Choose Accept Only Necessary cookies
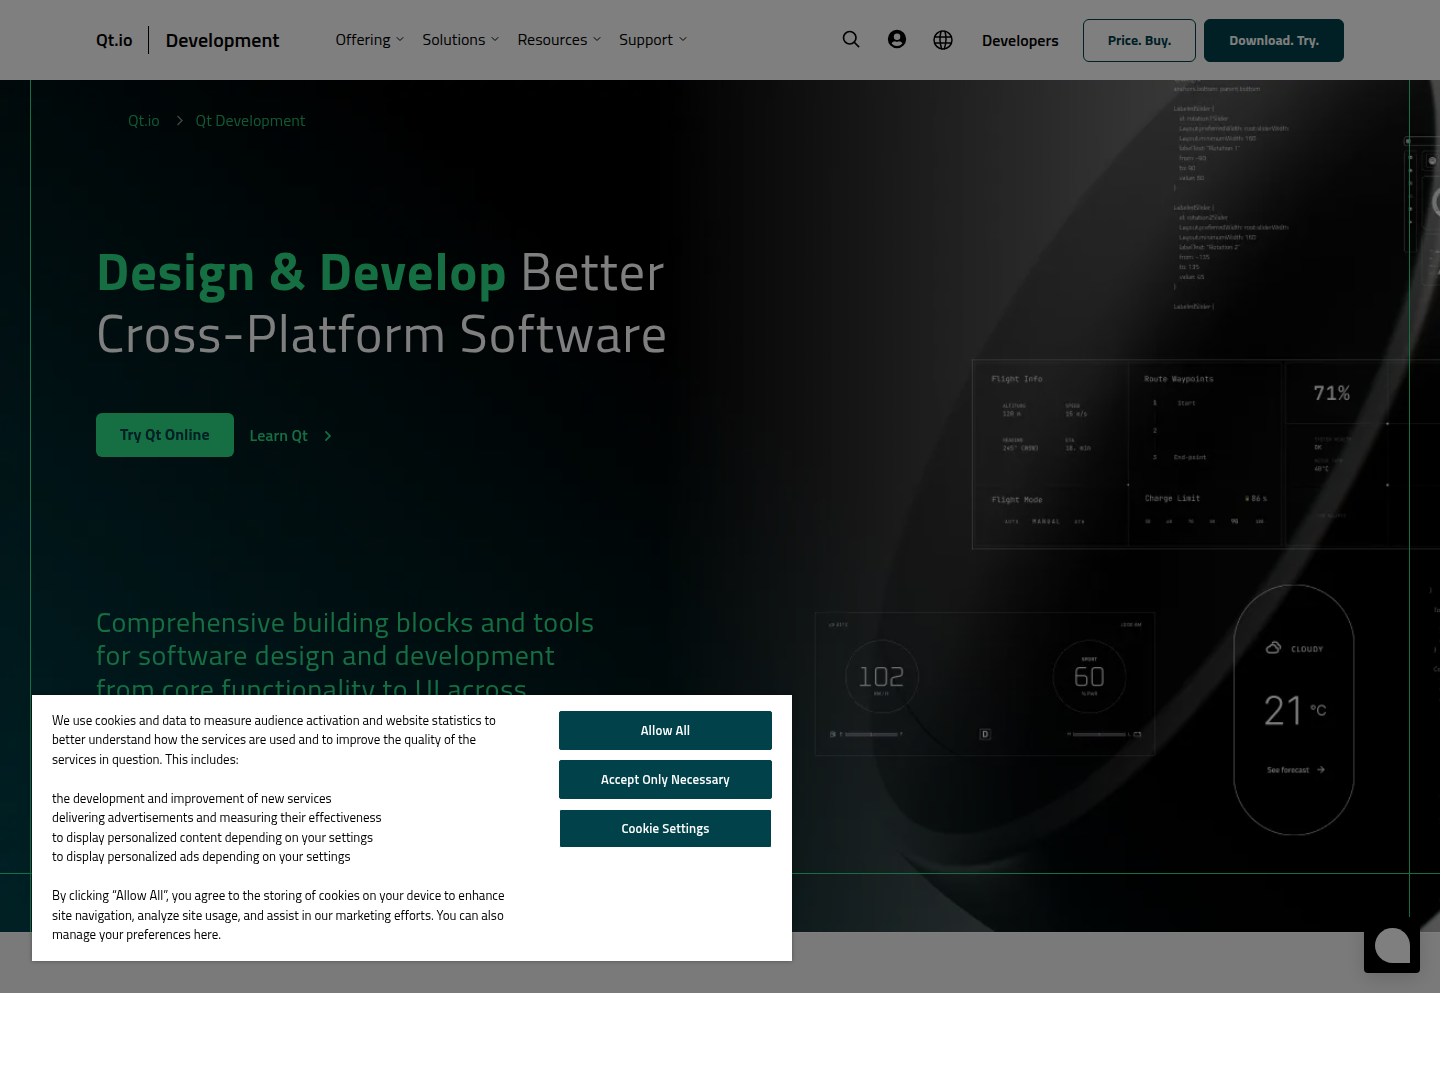The height and width of the screenshot is (1080, 1440). click(665, 779)
